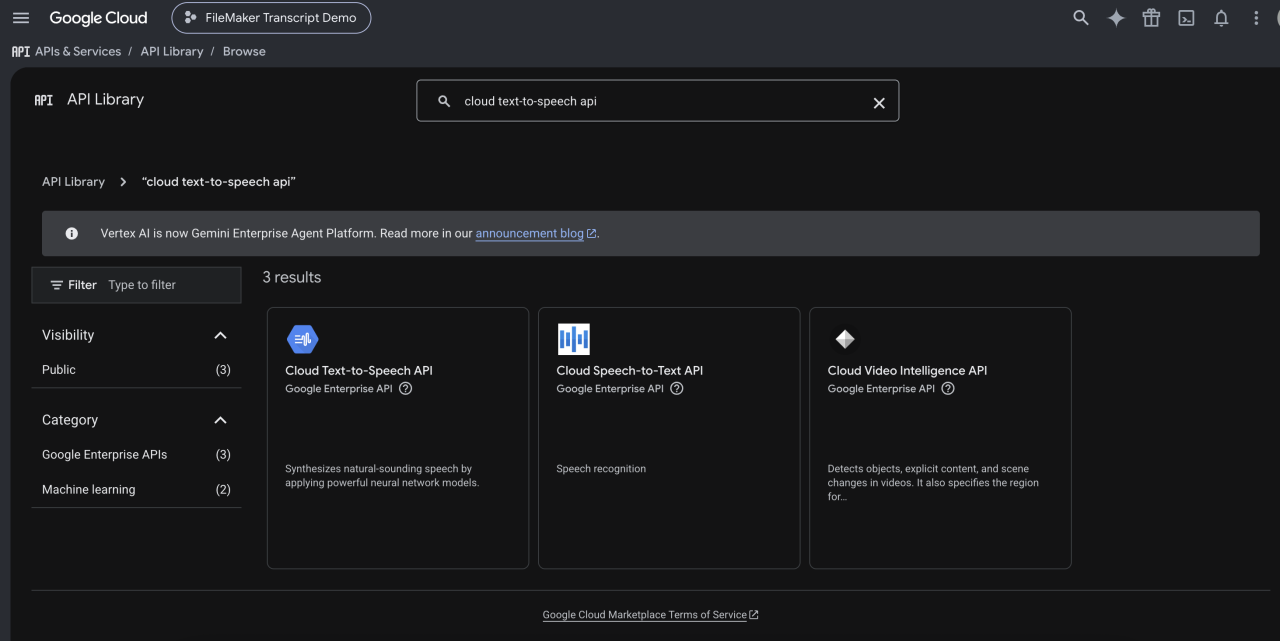The height and width of the screenshot is (641, 1280).
Task: Click the Cloud Video Intelligence API diamond icon
Action: 844,339
